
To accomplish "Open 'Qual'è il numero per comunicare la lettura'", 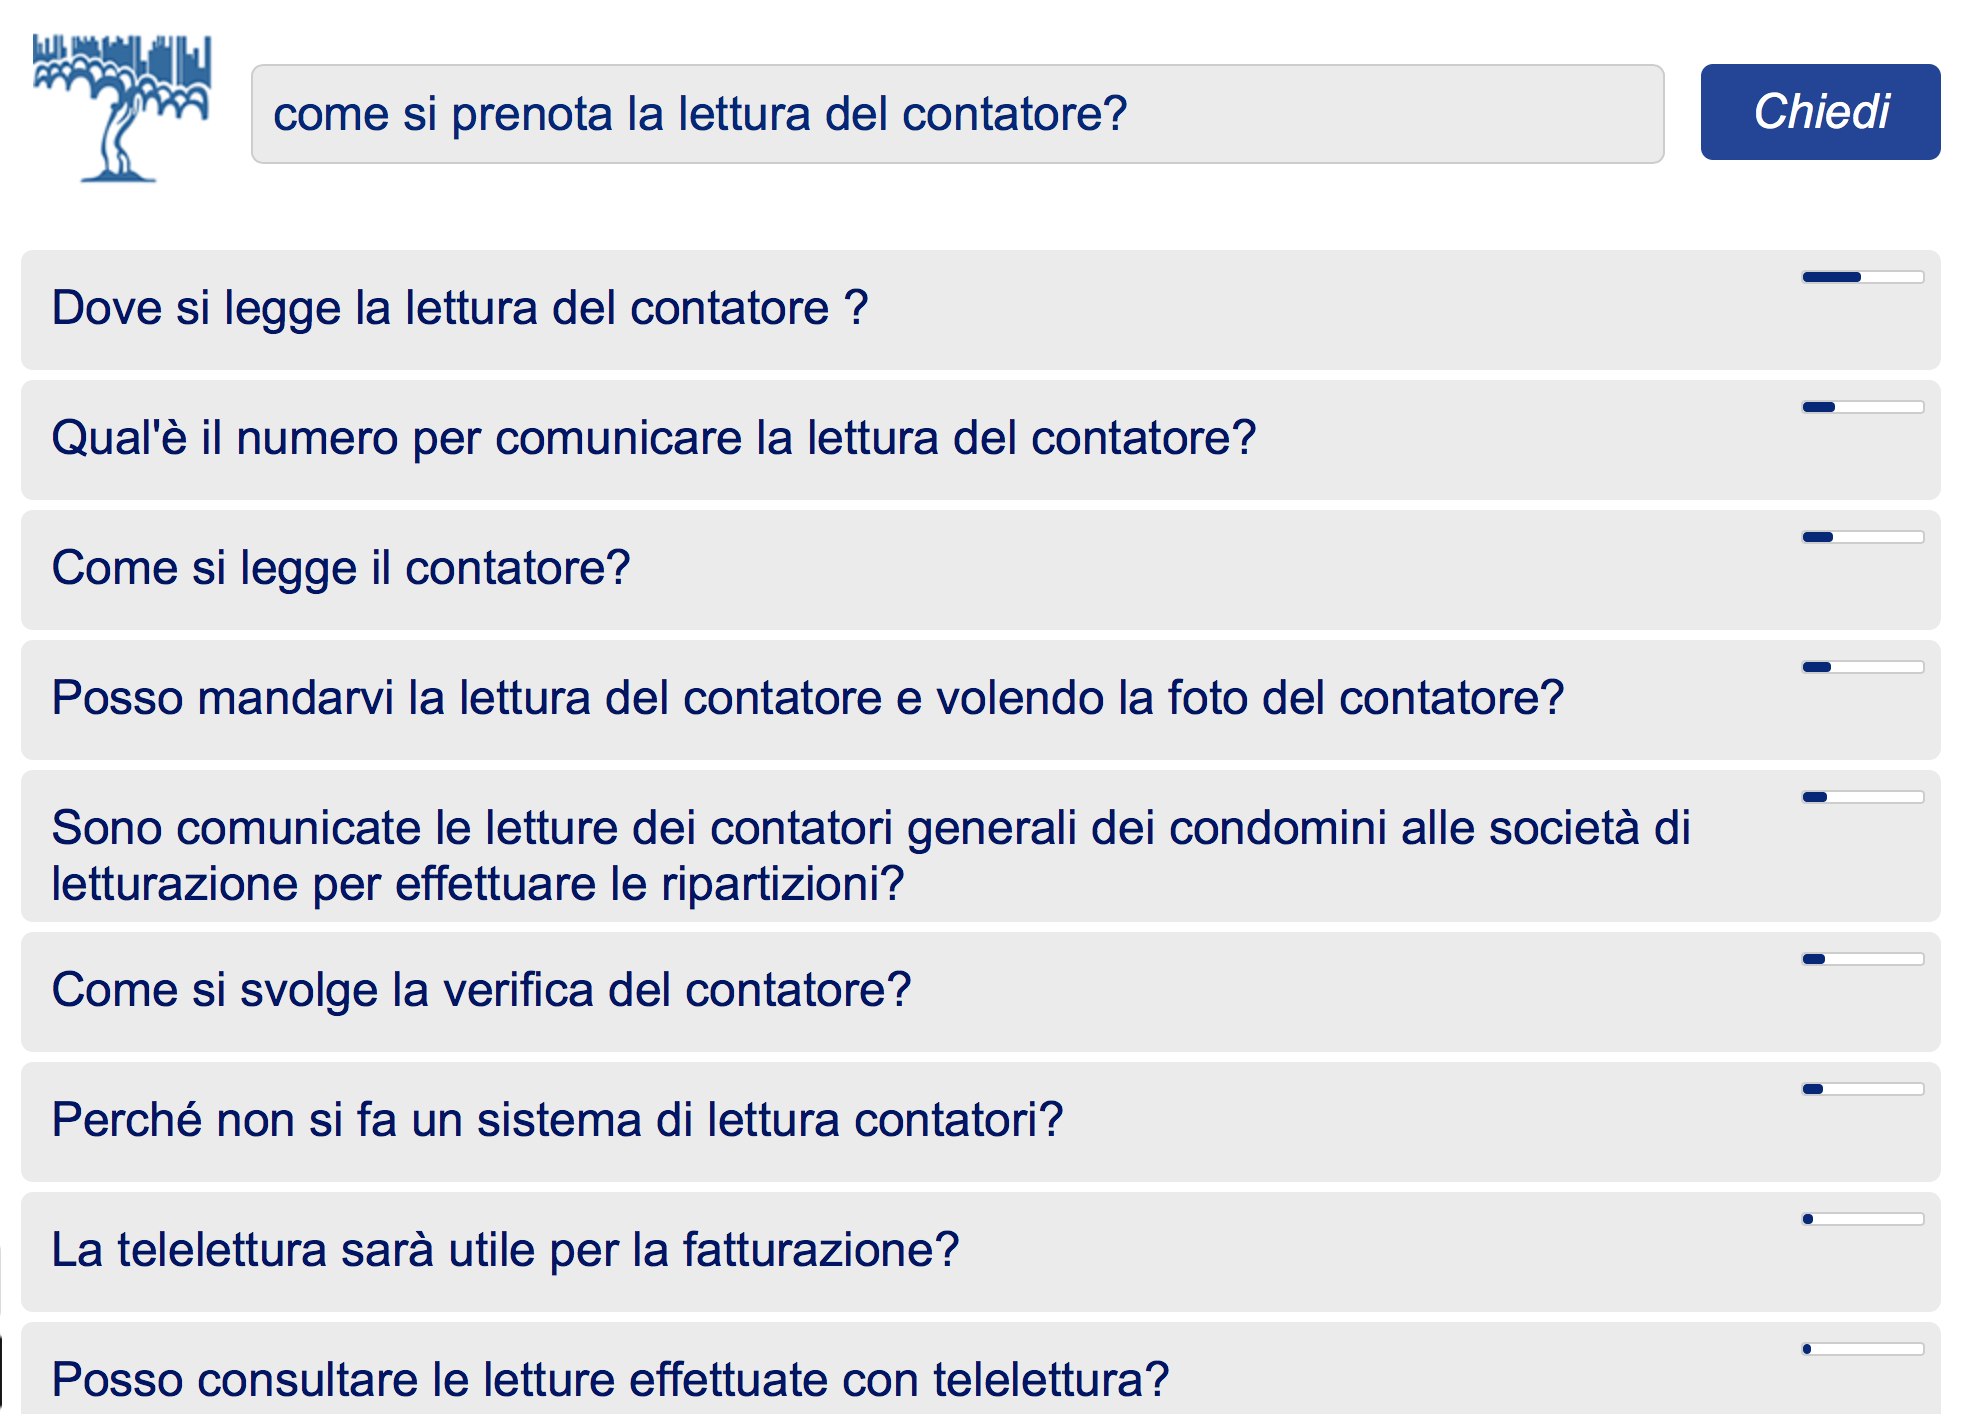I will 653,438.
